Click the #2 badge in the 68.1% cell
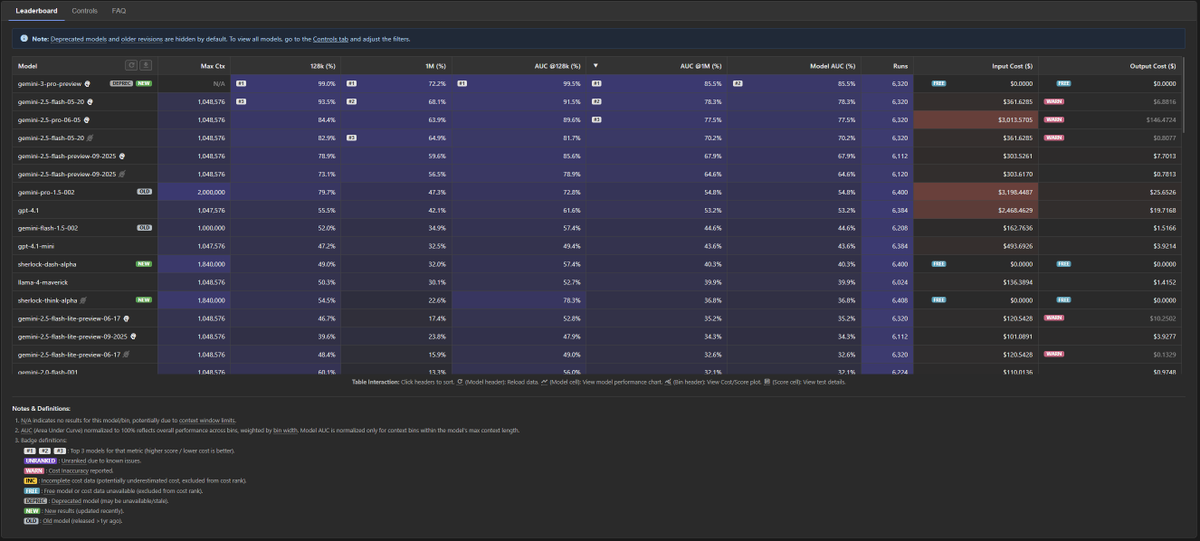This screenshot has height=541, width=1200. click(x=351, y=101)
